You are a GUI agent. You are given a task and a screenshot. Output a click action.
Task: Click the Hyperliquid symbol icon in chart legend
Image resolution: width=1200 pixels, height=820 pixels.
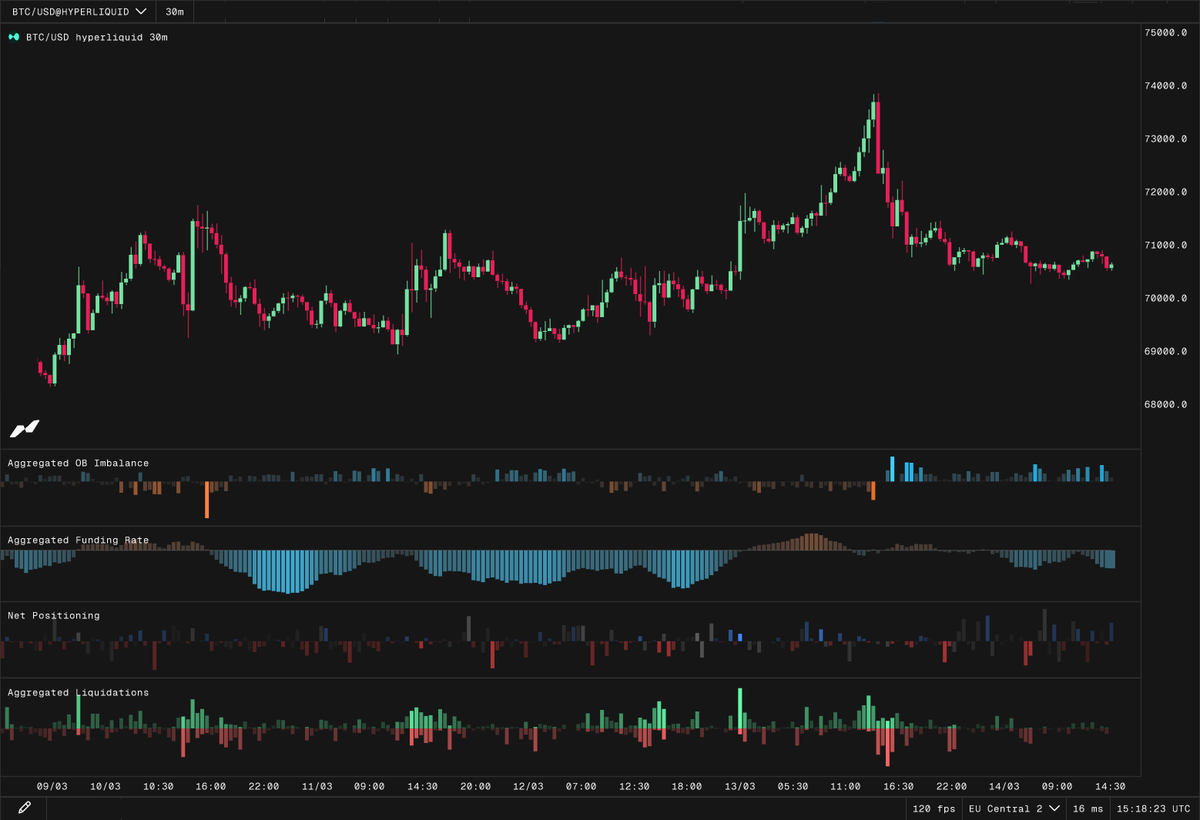[x=14, y=37]
